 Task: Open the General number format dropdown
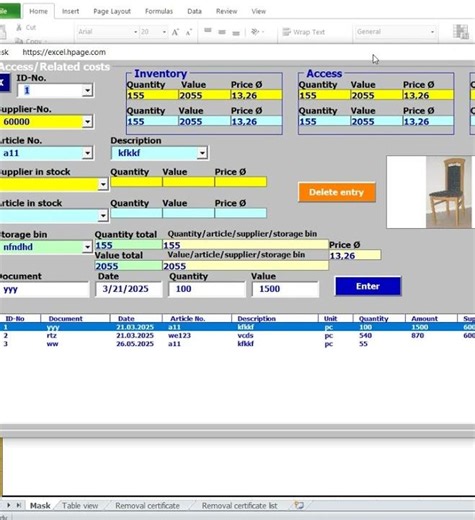coord(432,32)
